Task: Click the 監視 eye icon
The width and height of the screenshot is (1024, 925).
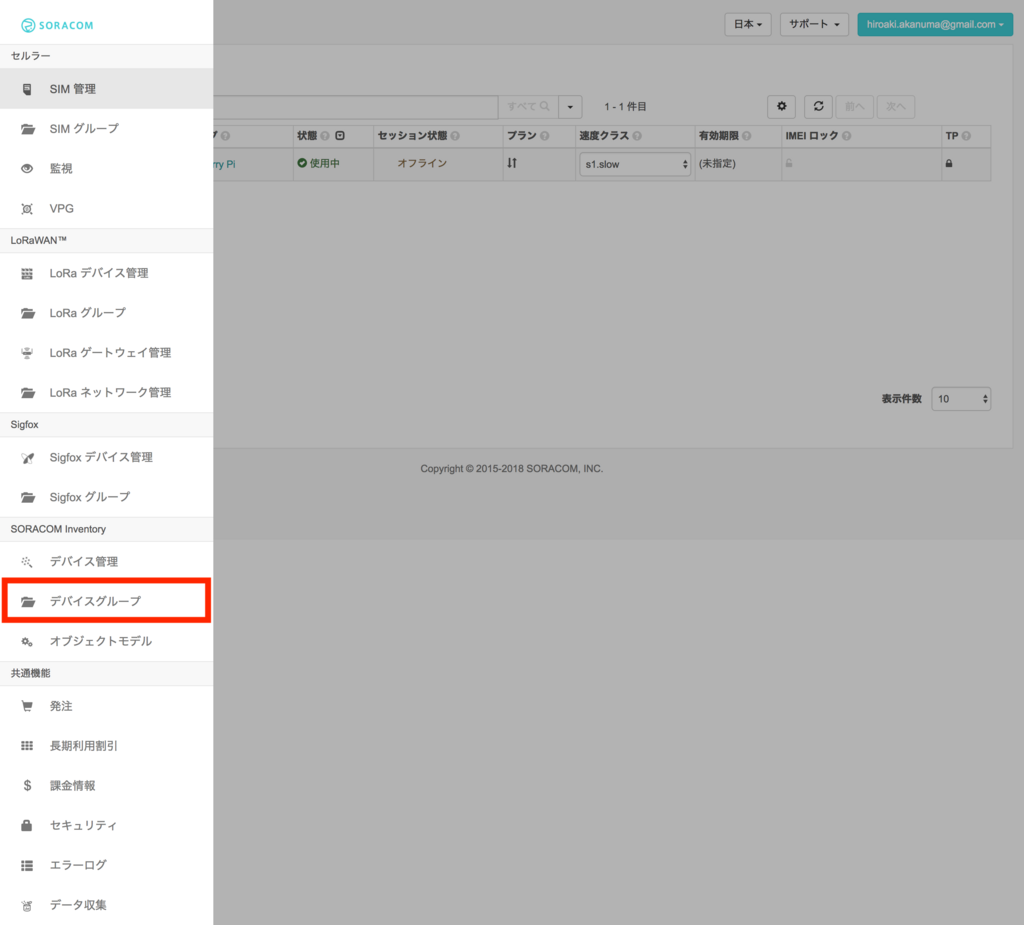Action: pyautogui.click(x=27, y=169)
